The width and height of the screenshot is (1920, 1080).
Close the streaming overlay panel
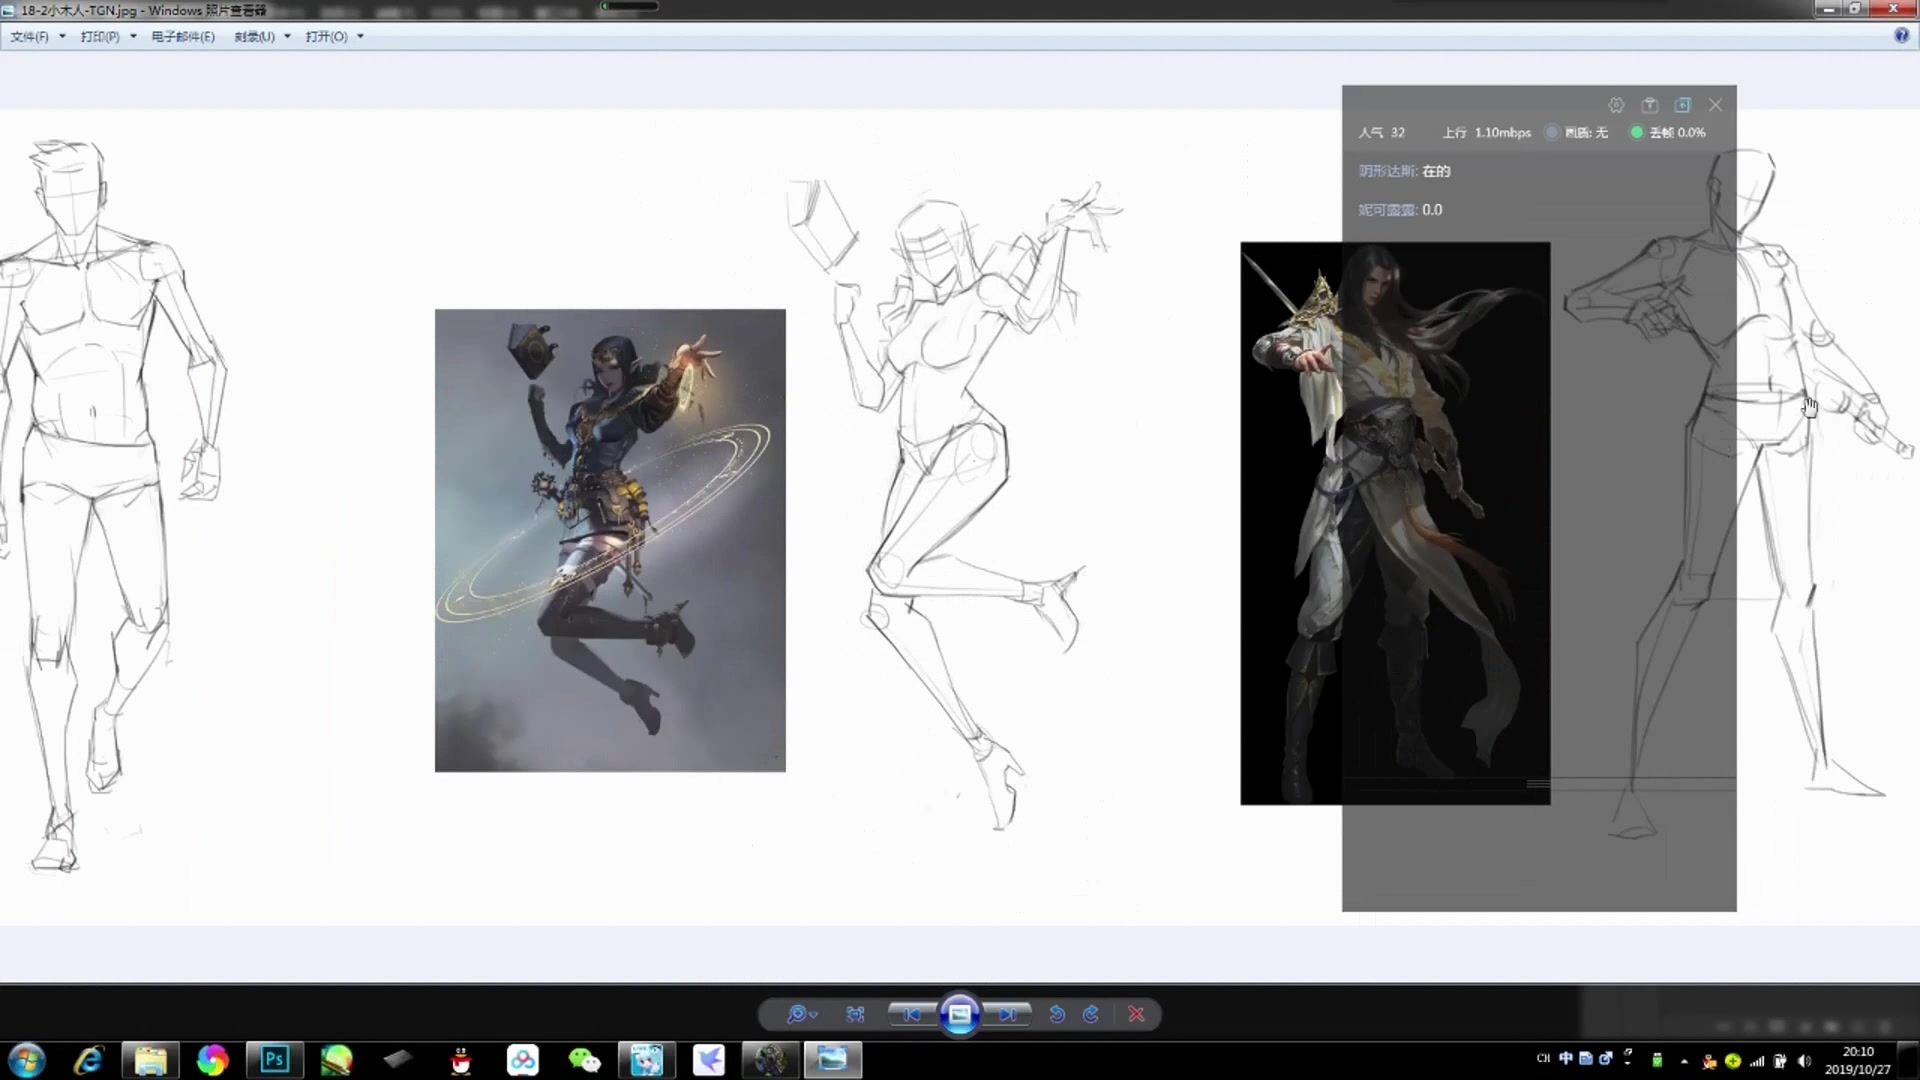pos(1716,105)
